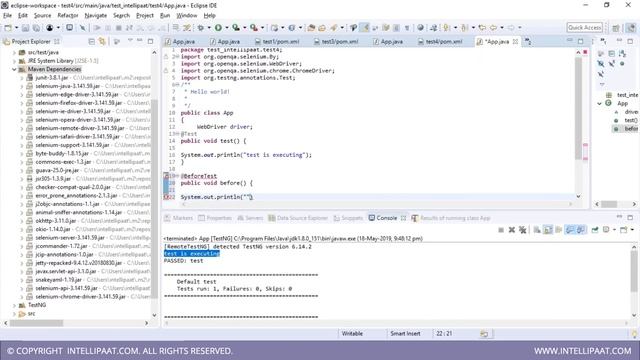Click the 'Writable' status bar entry
Screen dimensions: 640x360
coord(352,333)
